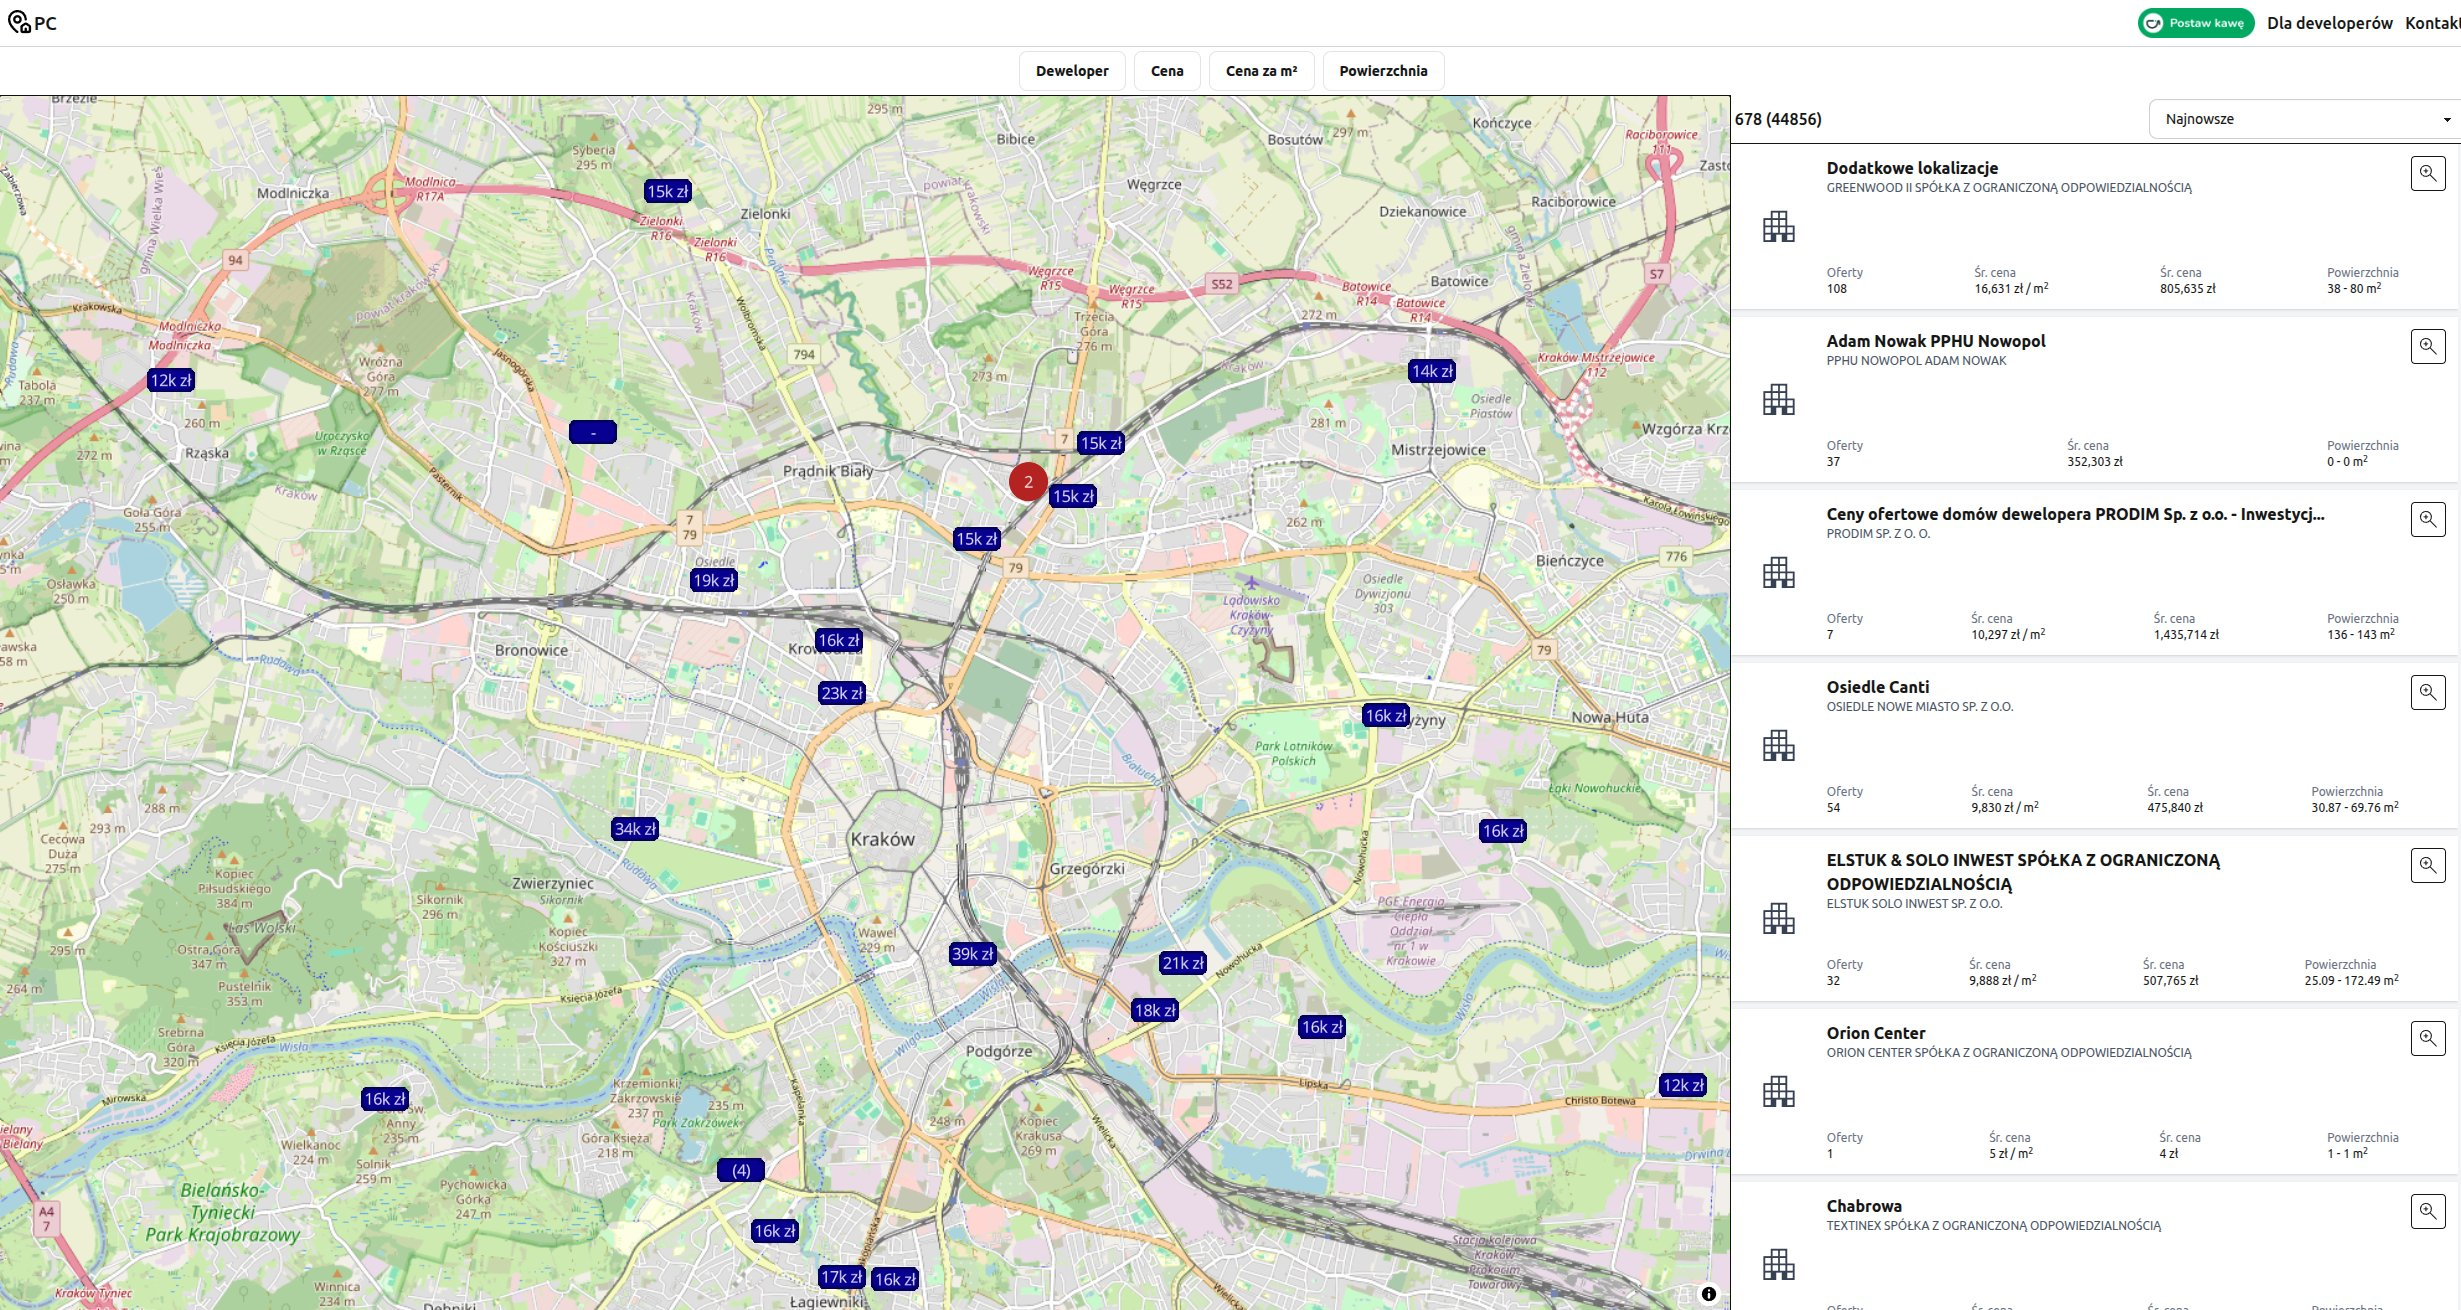Click magnifier icon for PRODIM houses listing
This screenshot has width=2461, height=1310.
[2427, 519]
